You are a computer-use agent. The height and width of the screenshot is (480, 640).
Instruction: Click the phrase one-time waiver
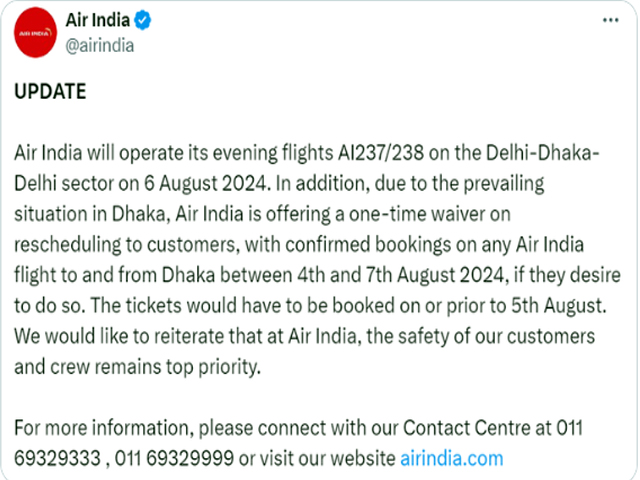tap(409, 214)
